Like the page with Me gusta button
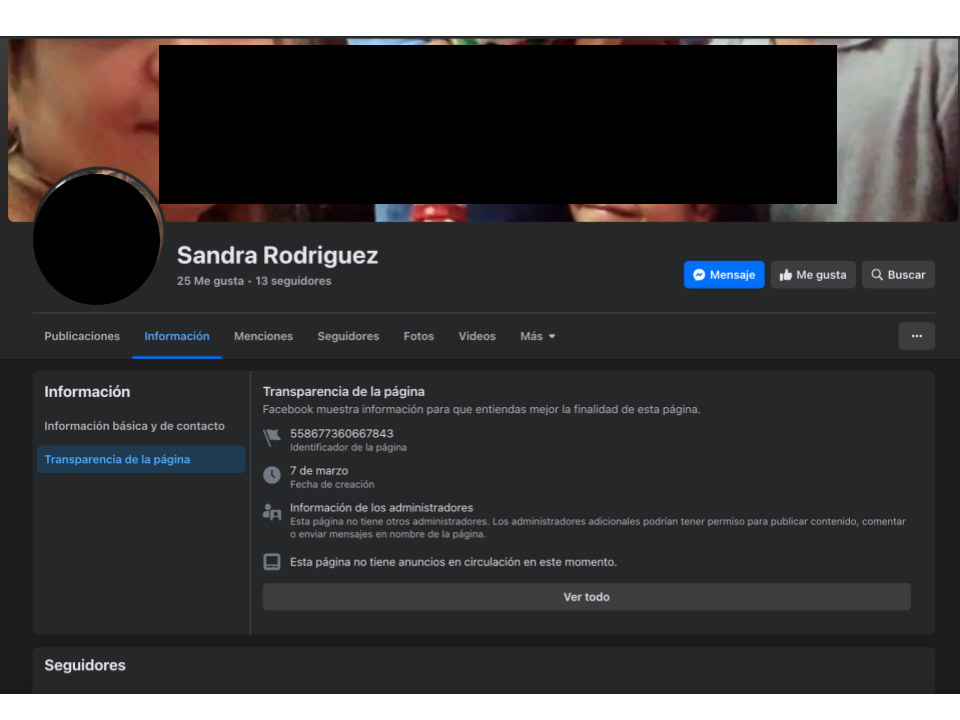960x720 pixels. tap(813, 275)
